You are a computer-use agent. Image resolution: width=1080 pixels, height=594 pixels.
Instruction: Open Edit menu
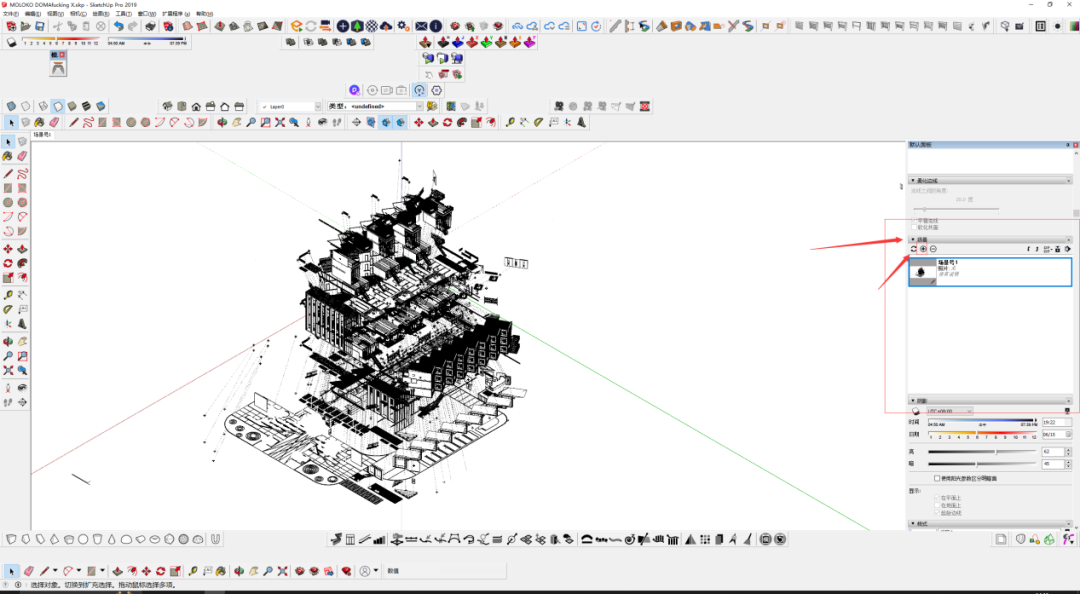click(x=32, y=14)
